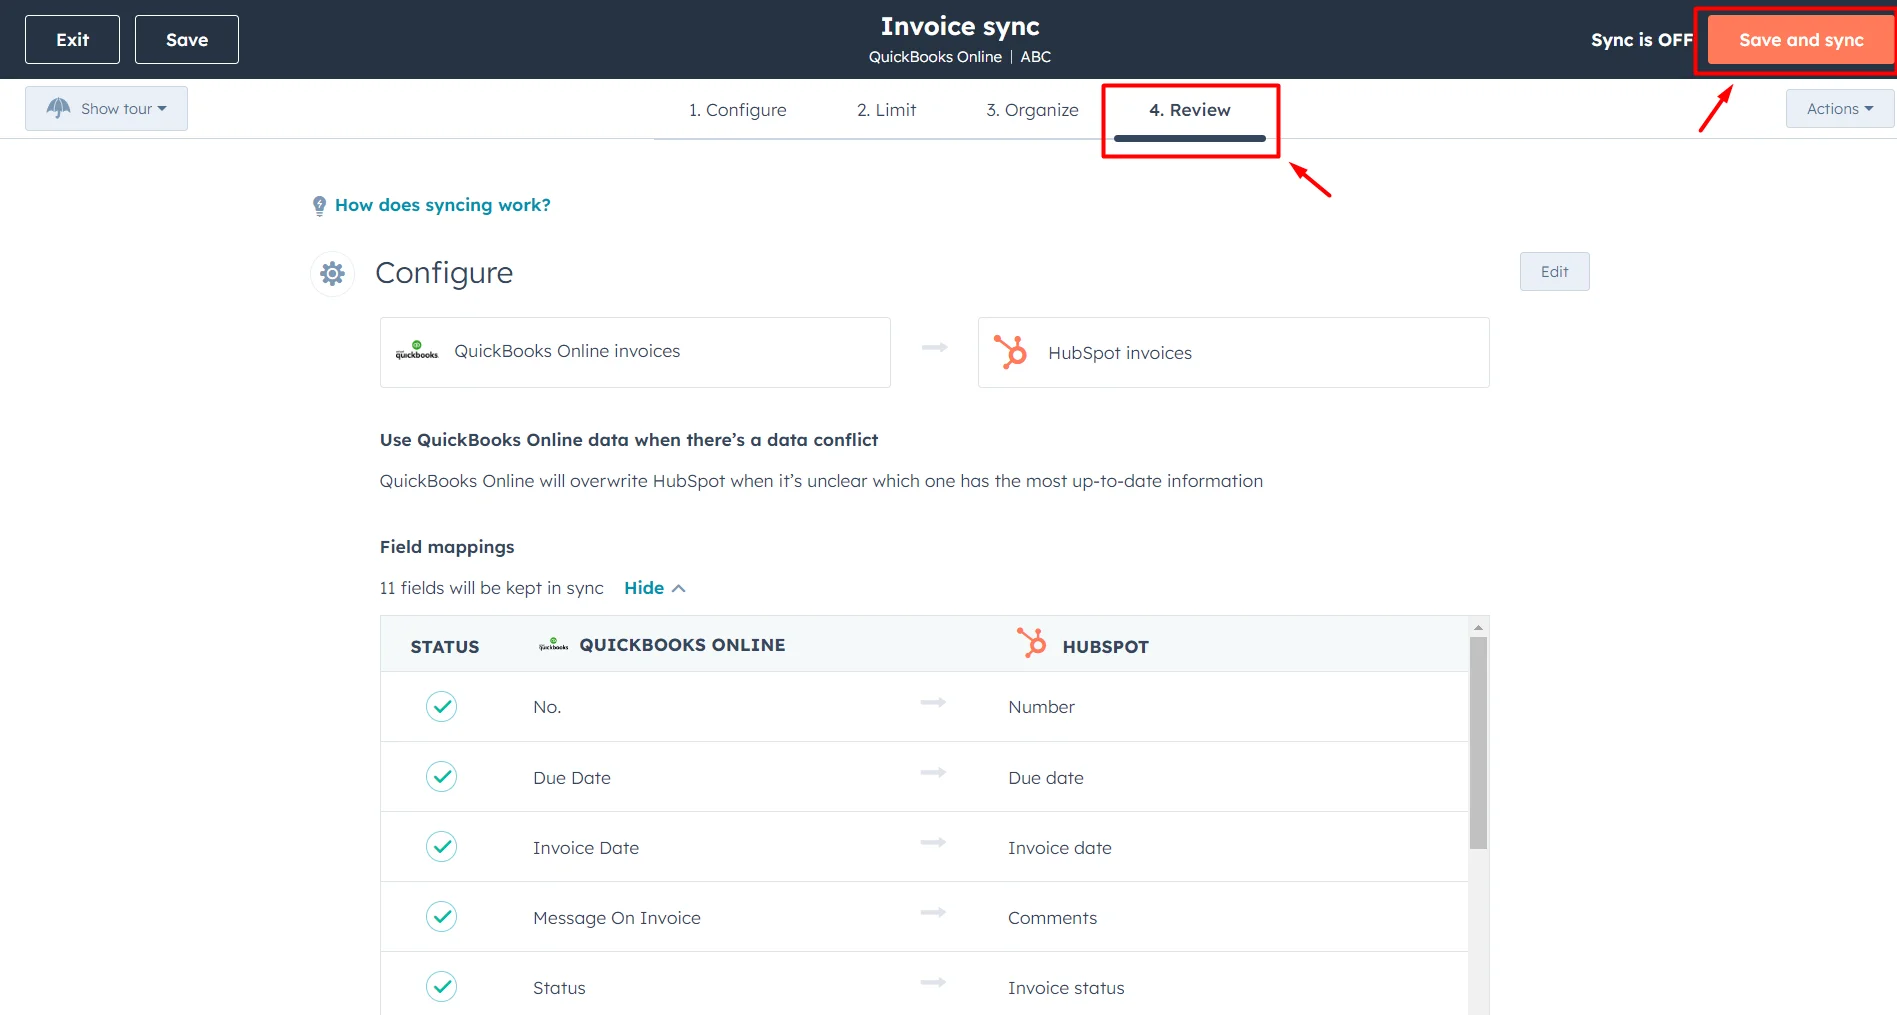Open the Actions dropdown
The image size is (1897, 1015).
click(1838, 108)
